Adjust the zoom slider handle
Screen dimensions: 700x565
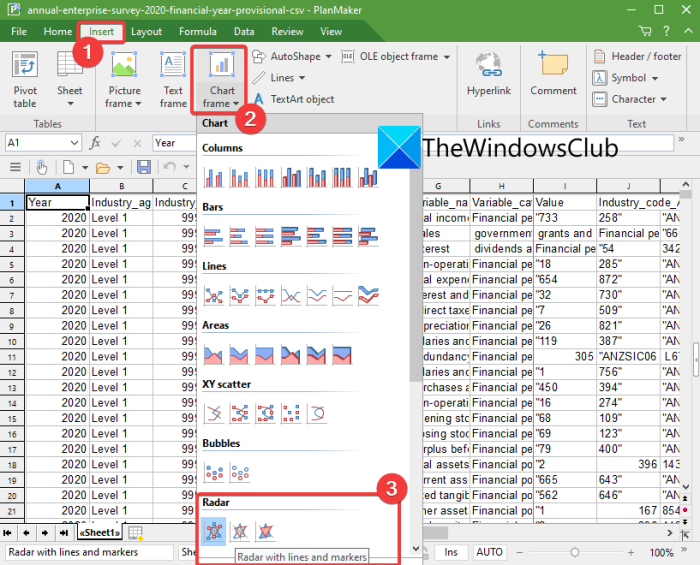pyautogui.click(x=575, y=553)
